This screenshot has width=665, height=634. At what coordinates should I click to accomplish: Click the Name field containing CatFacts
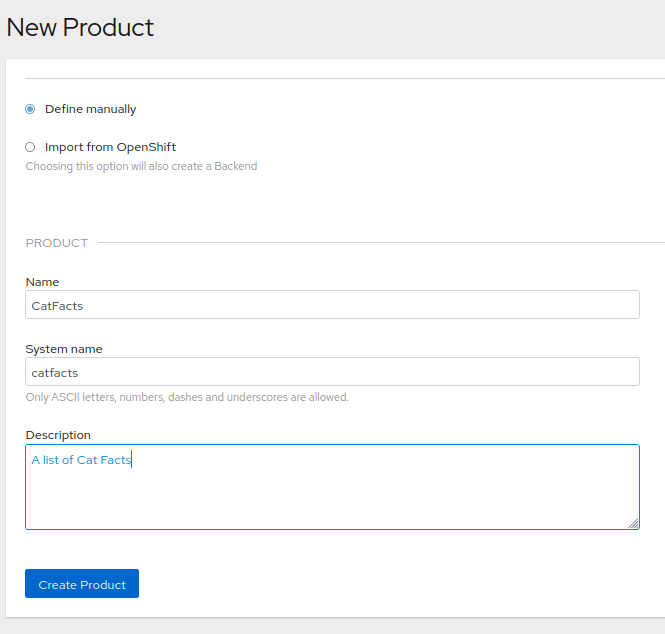(332, 304)
